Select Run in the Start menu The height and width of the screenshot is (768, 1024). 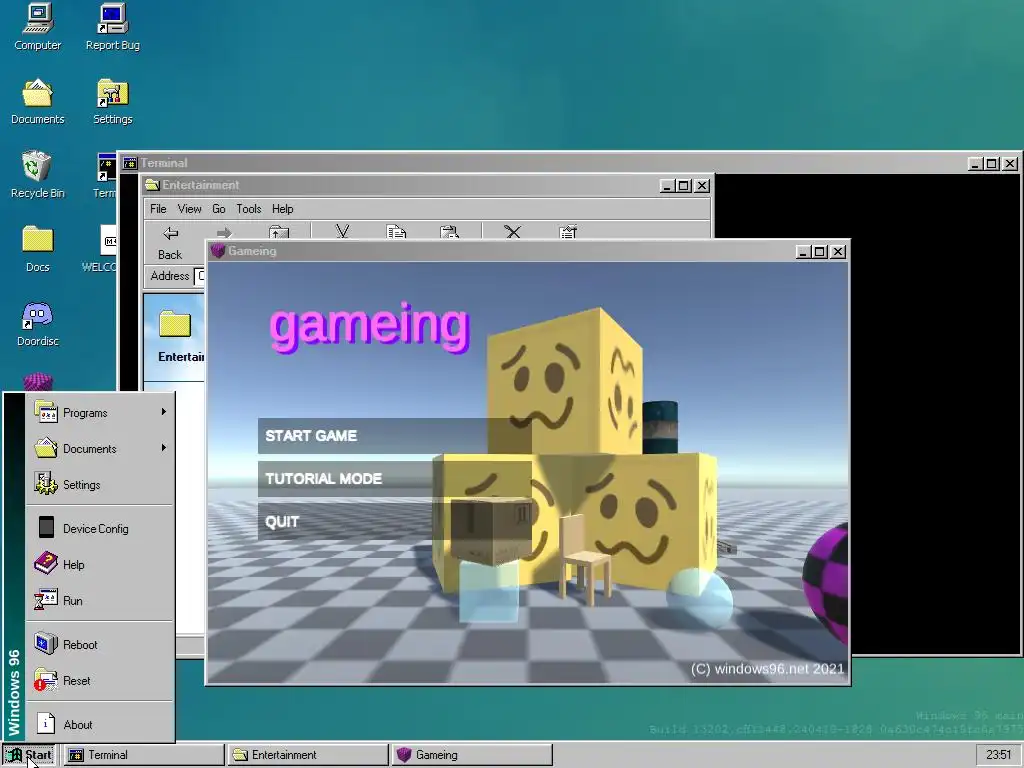point(100,600)
